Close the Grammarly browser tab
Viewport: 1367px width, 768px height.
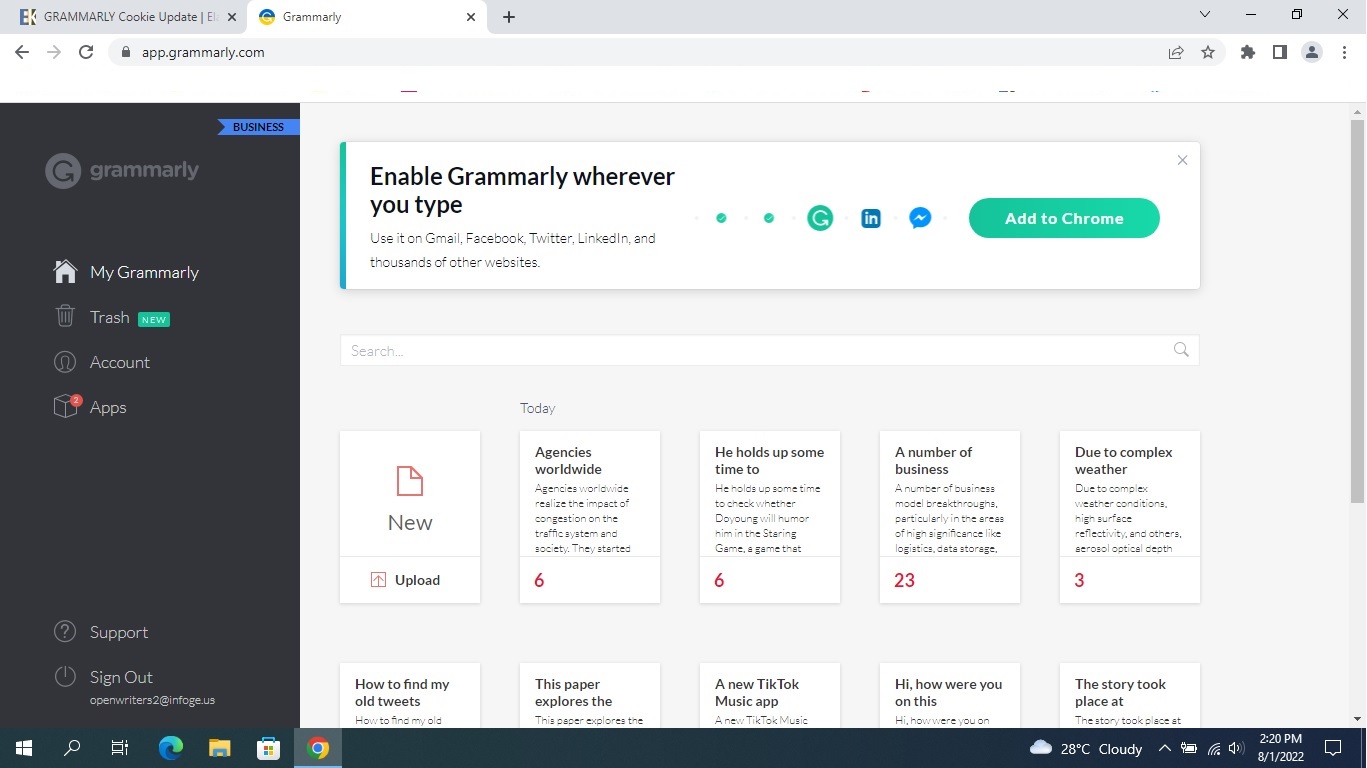coord(471,17)
